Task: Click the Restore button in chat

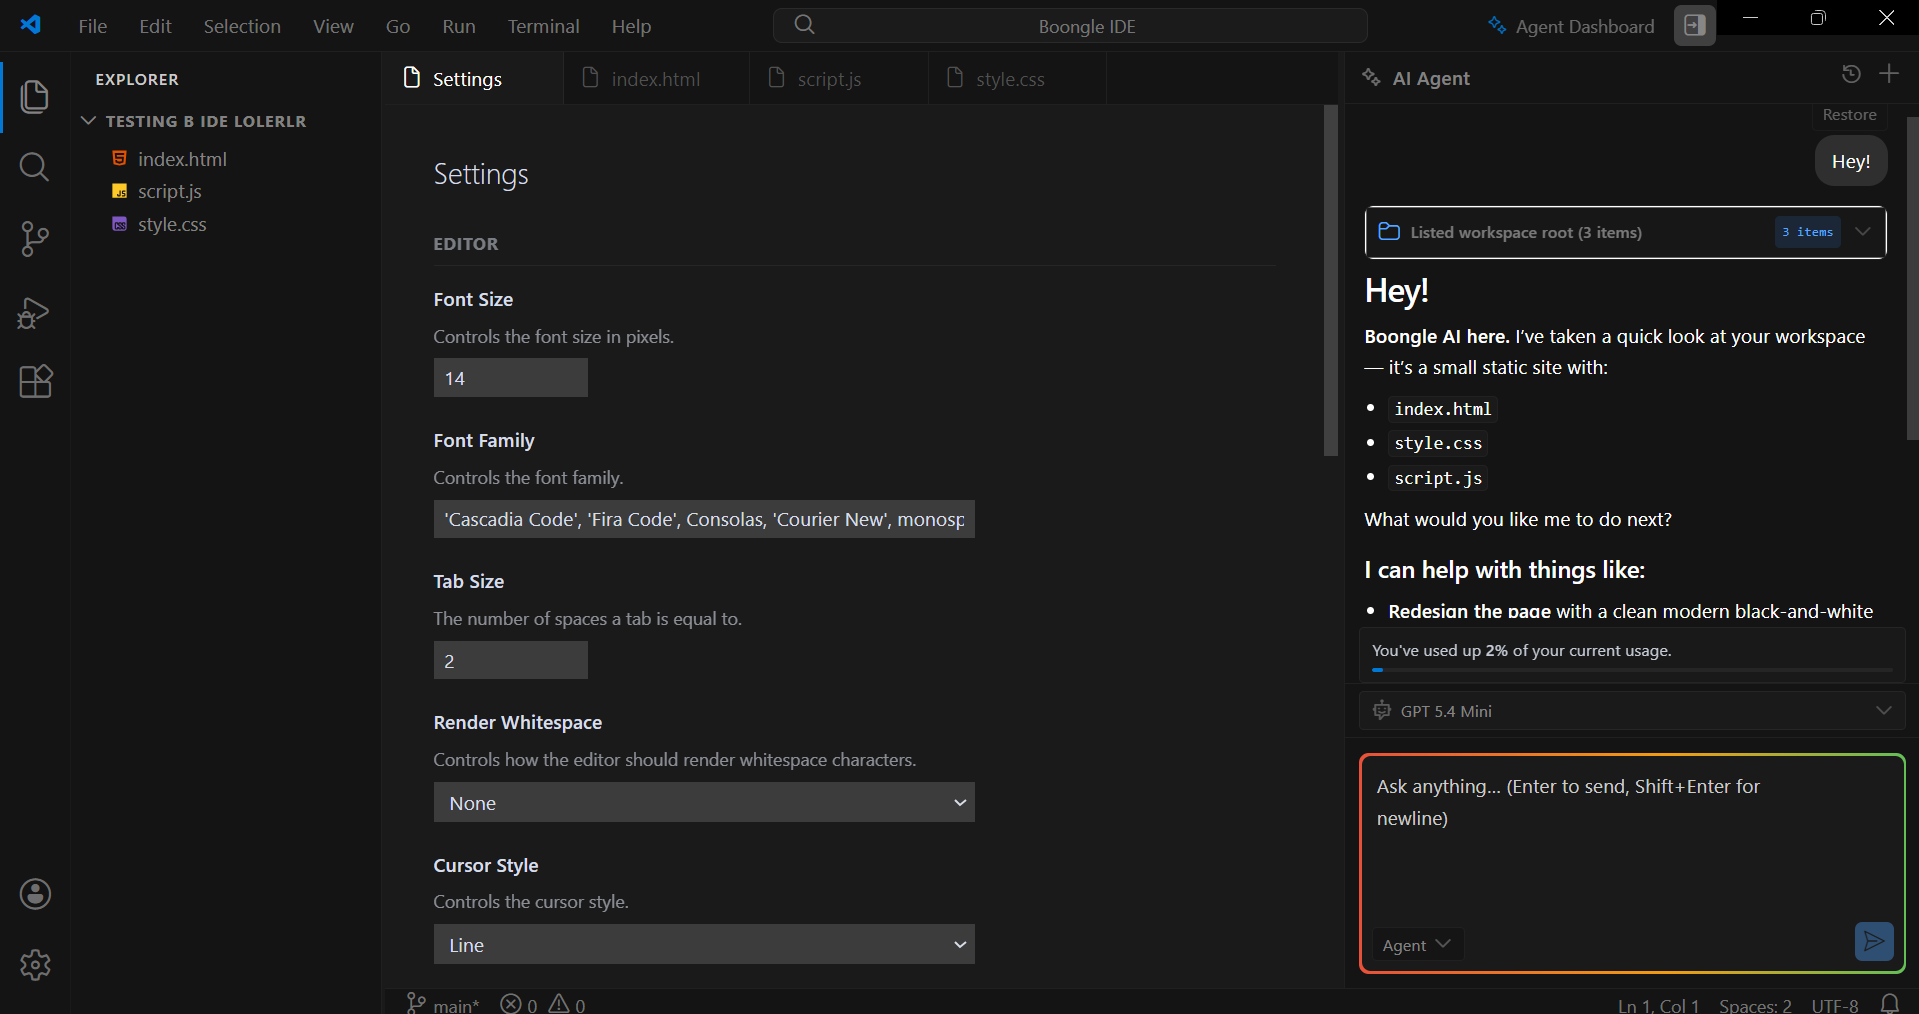Action: (1849, 115)
